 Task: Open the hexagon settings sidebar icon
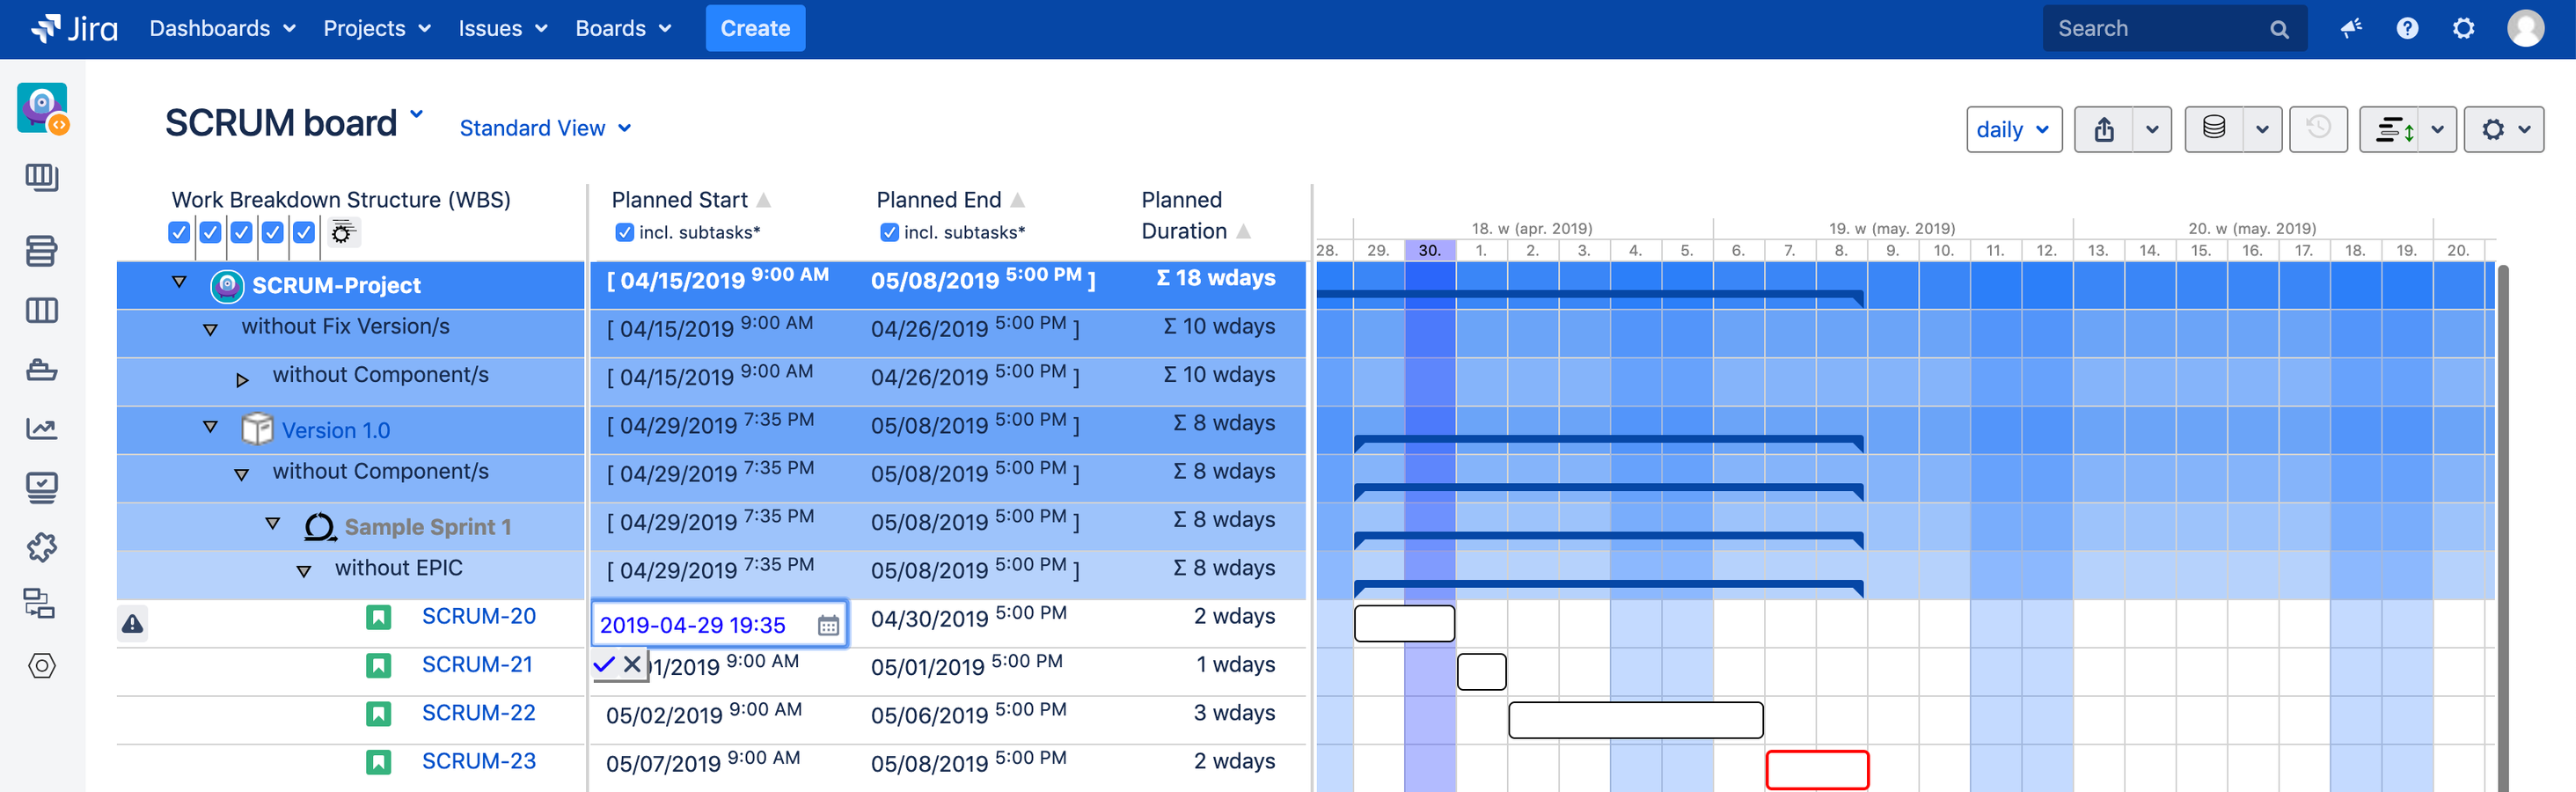point(41,665)
